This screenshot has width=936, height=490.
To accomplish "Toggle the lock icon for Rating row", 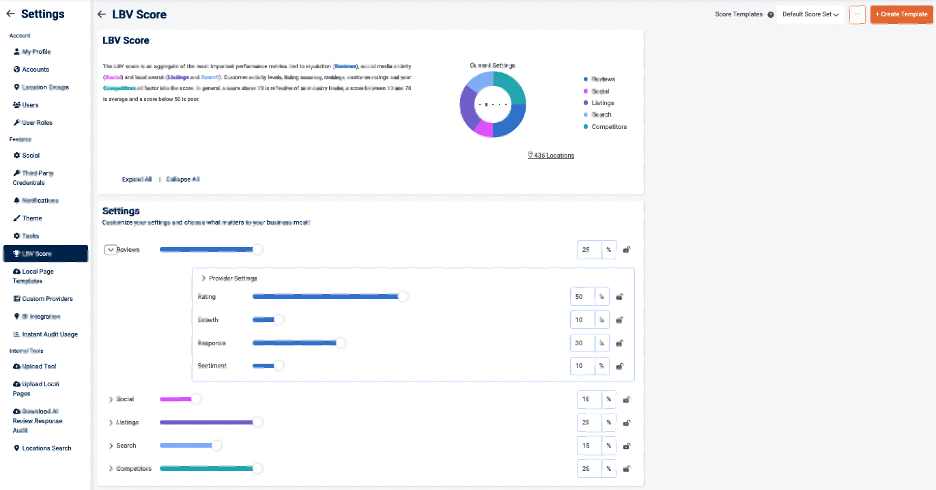I will coord(619,297).
